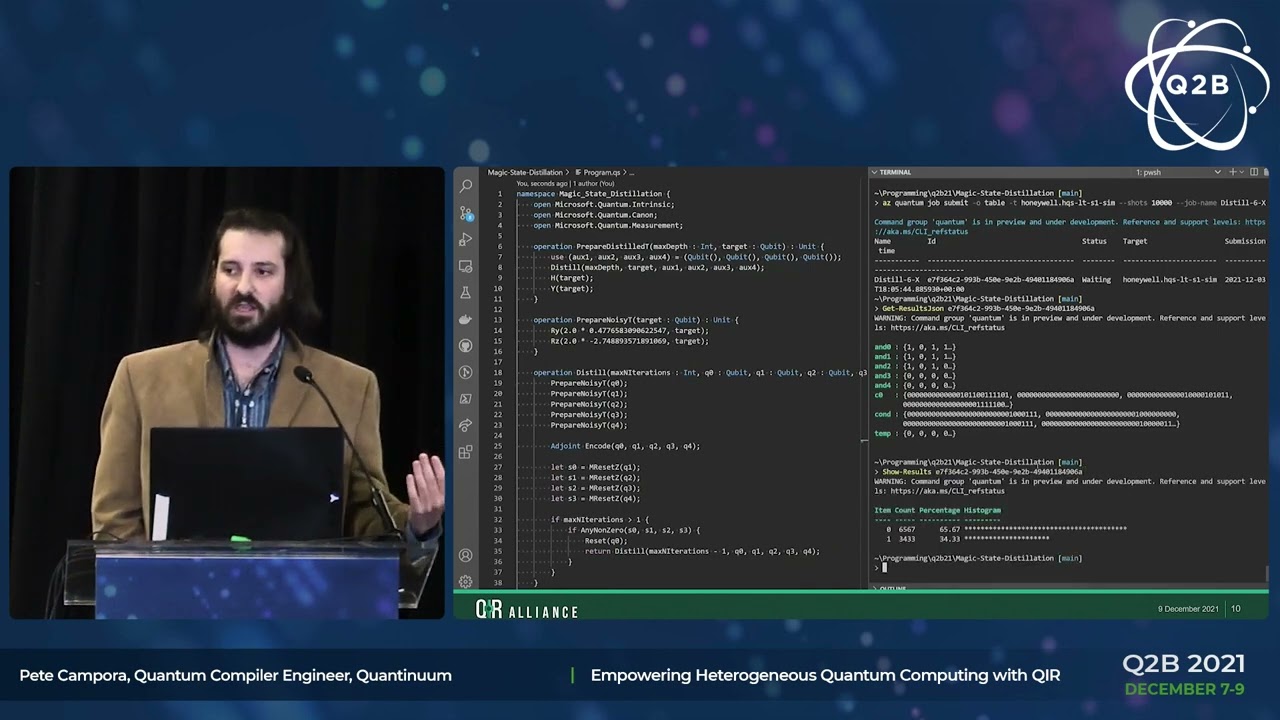Open the PowerShell view in activity bar
This screenshot has height=720, width=1280.
point(465,399)
